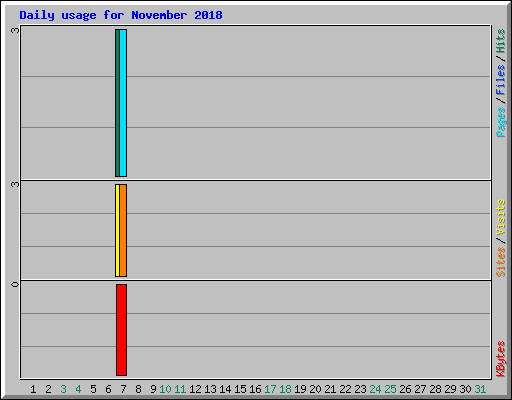Click the Pages legend label
512x400 pixels.
coord(500,122)
